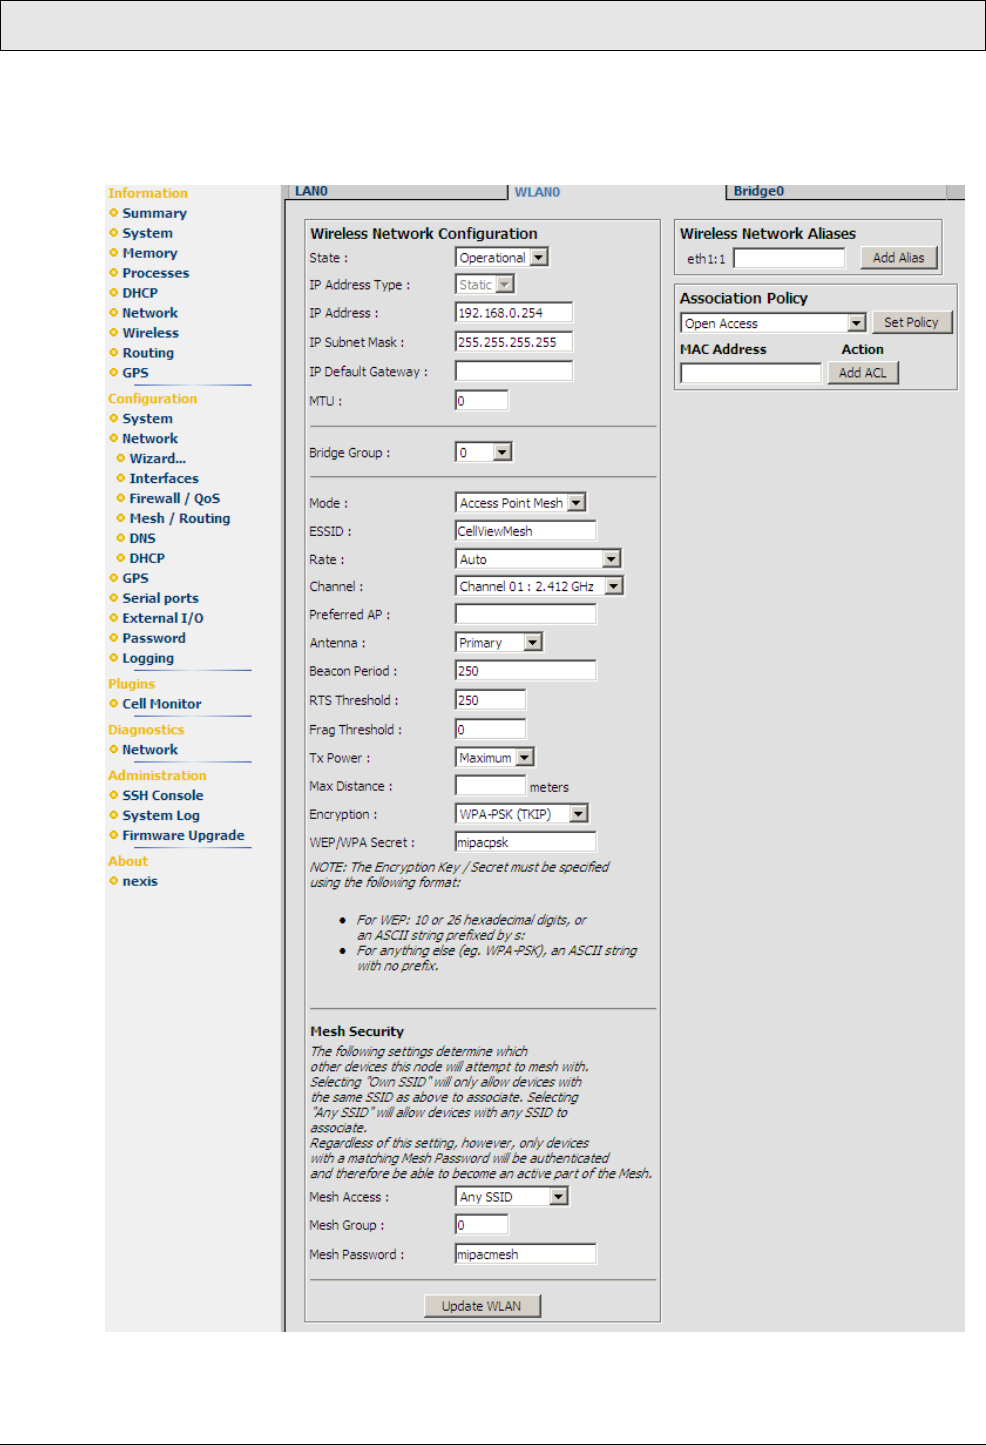Focus the MAC Address input field
Image resolution: width=986 pixels, height=1445 pixels.
click(751, 373)
